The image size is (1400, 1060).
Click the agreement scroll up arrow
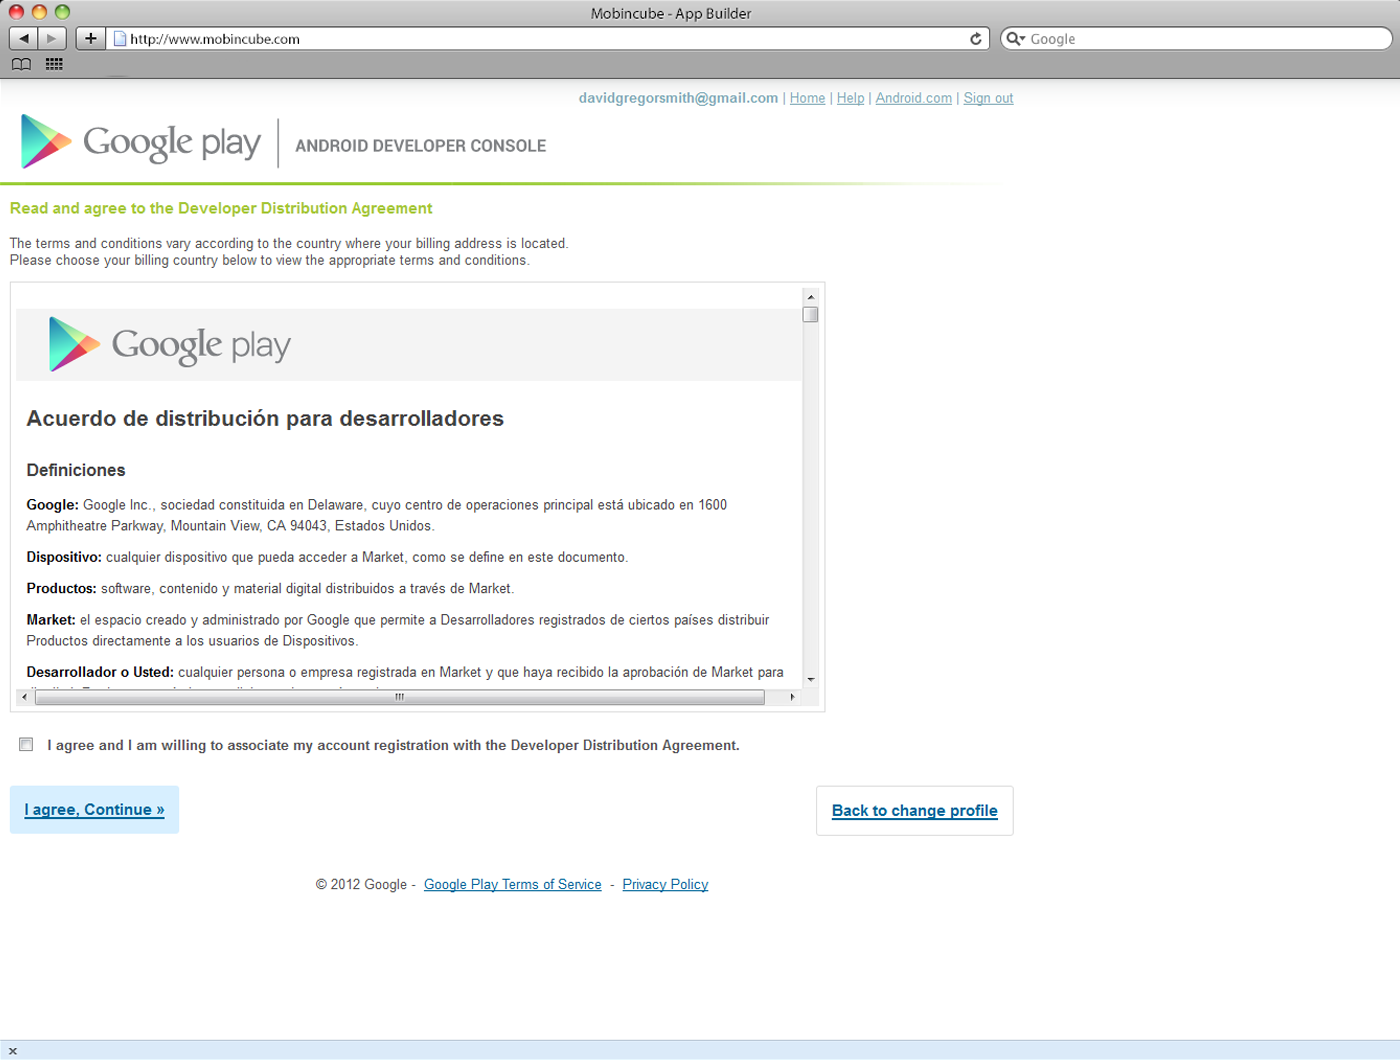tap(810, 297)
